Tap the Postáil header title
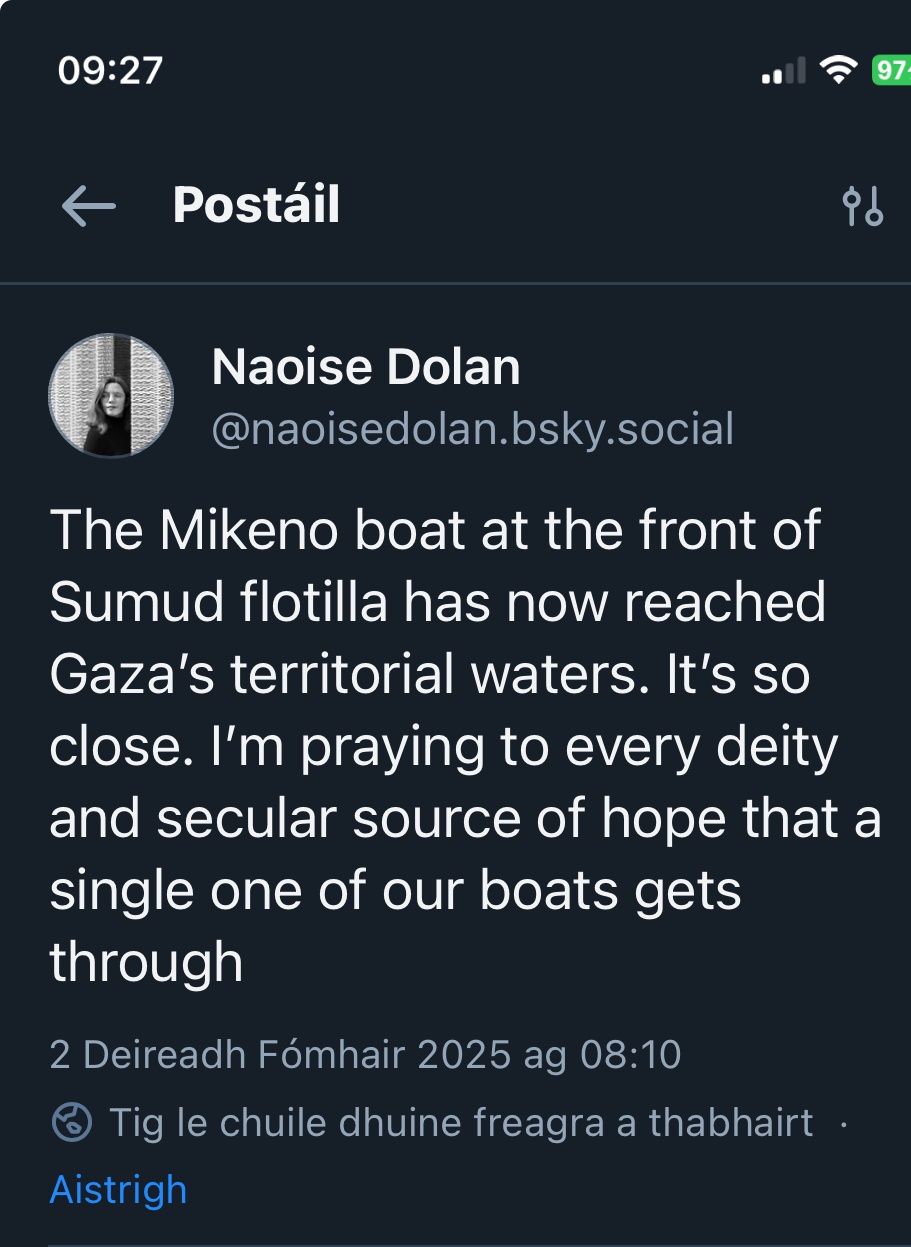911x1247 pixels. (256, 205)
